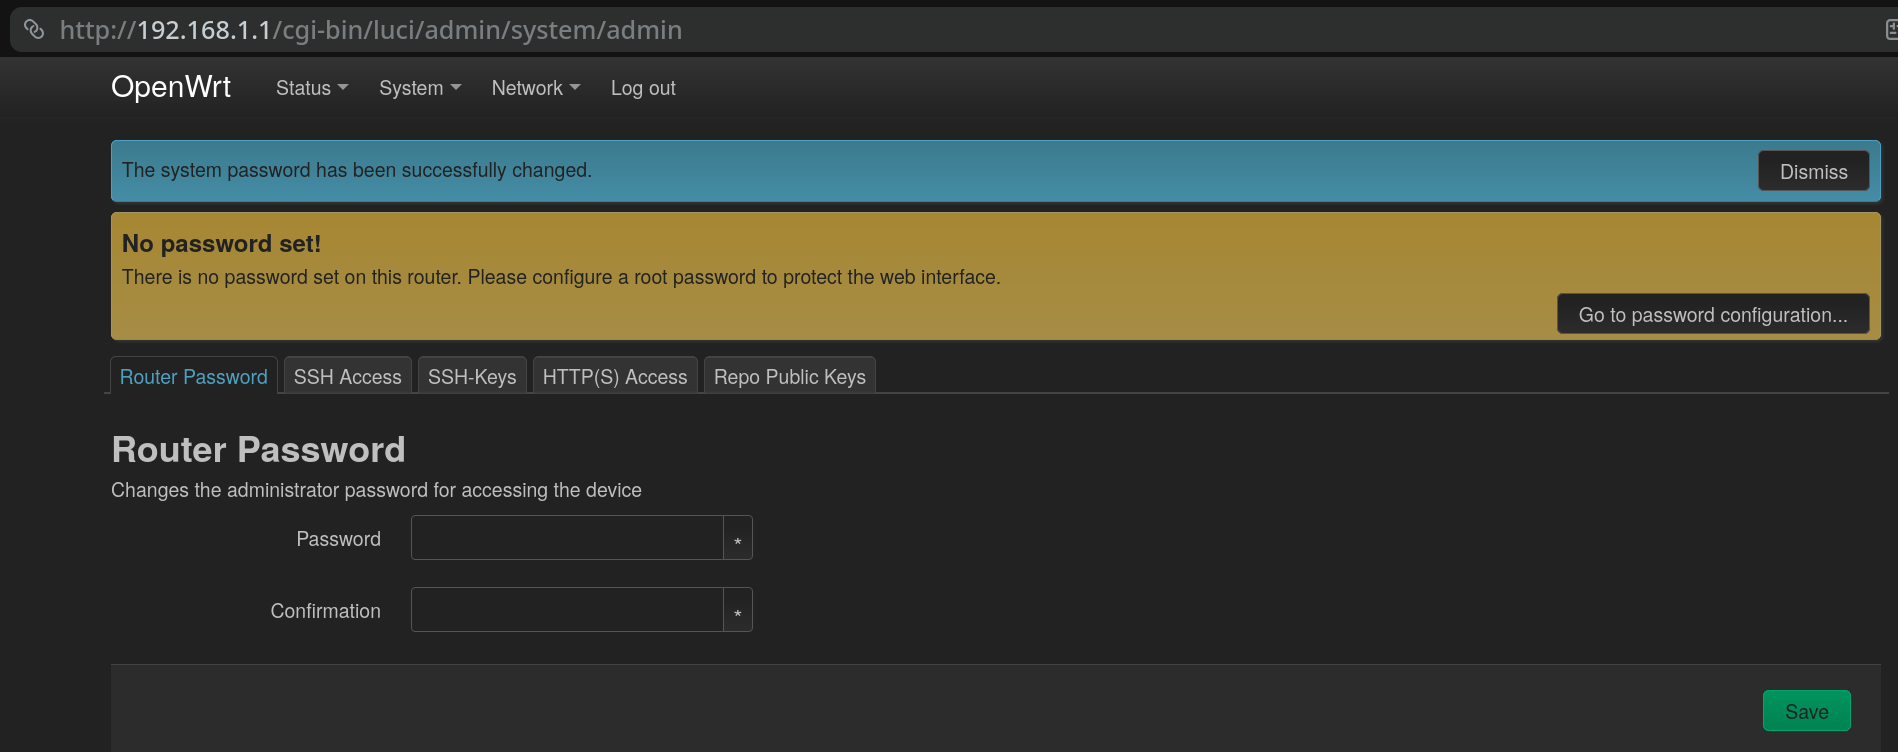Open the Repo Public Keys tab

click(790, 376)
